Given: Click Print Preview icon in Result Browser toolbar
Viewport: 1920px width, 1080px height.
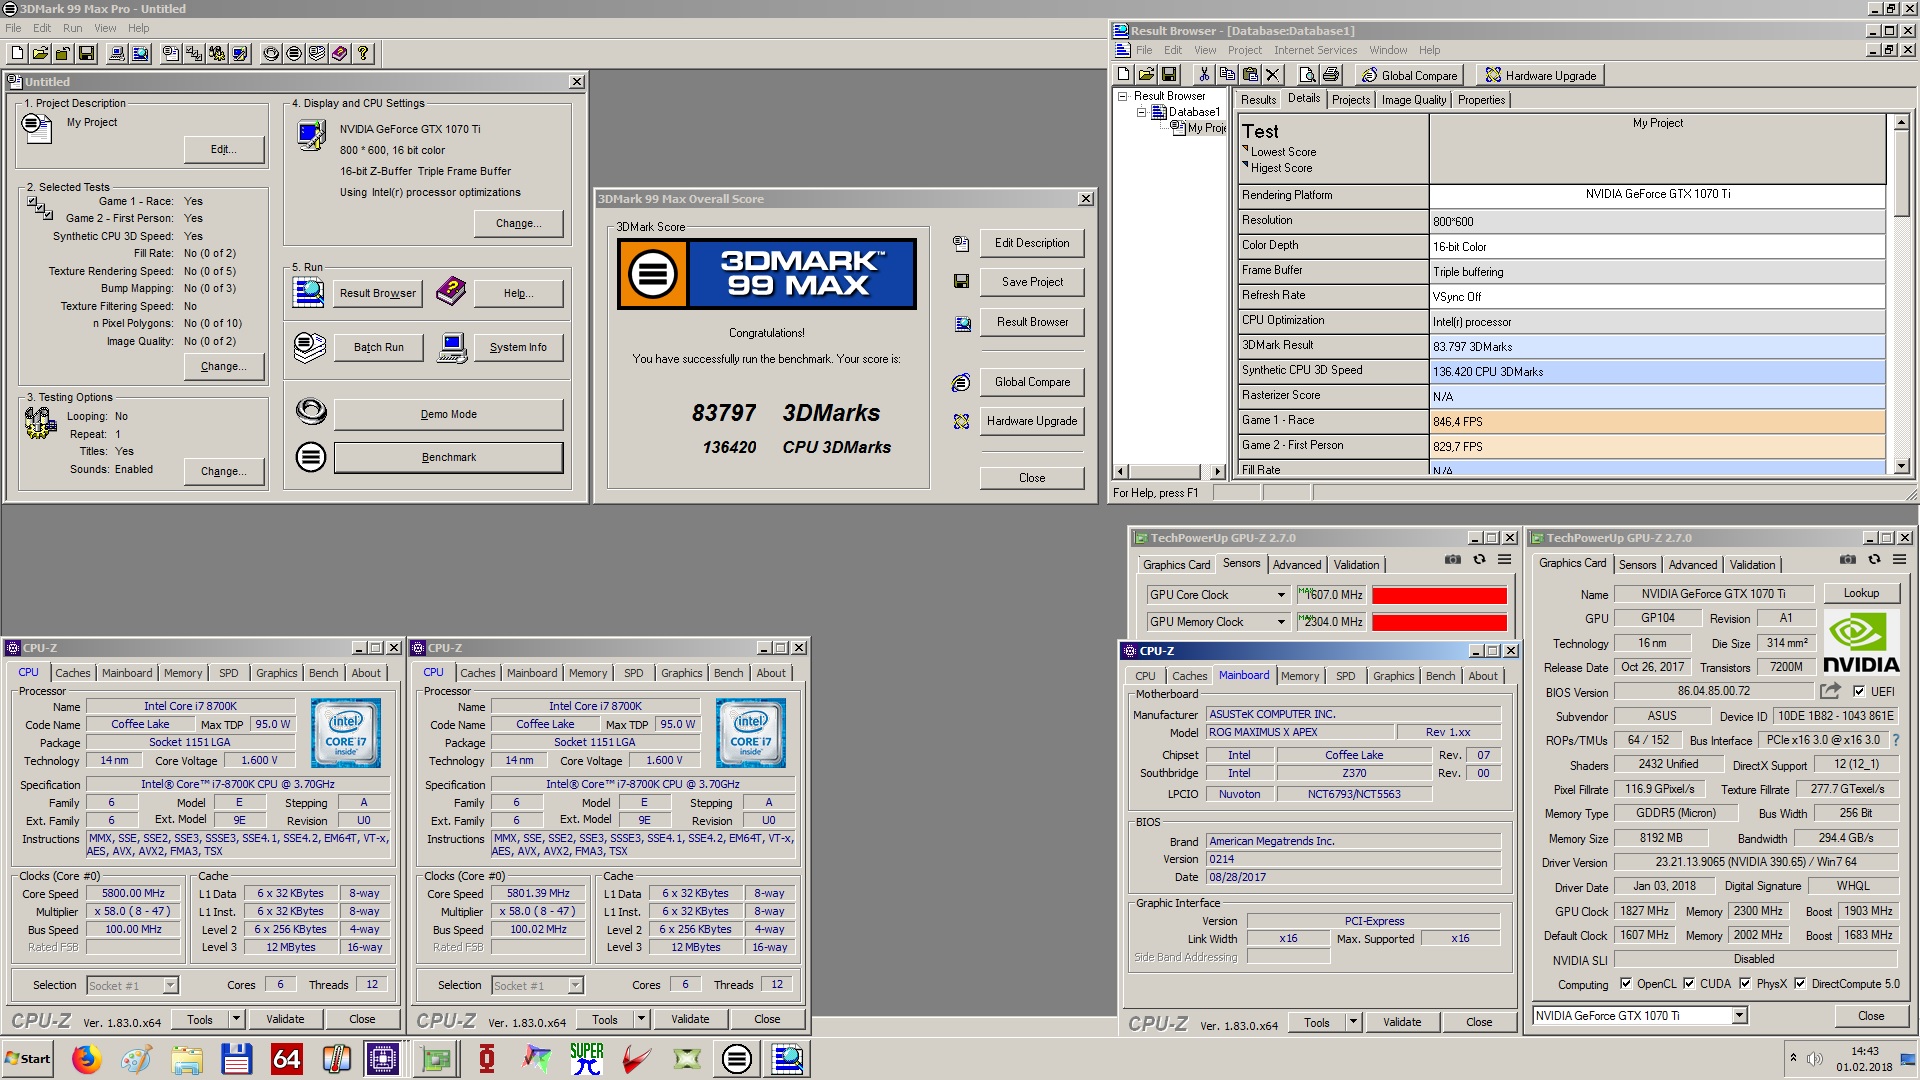Looking at the screenshot, I should coord(1307,74).
